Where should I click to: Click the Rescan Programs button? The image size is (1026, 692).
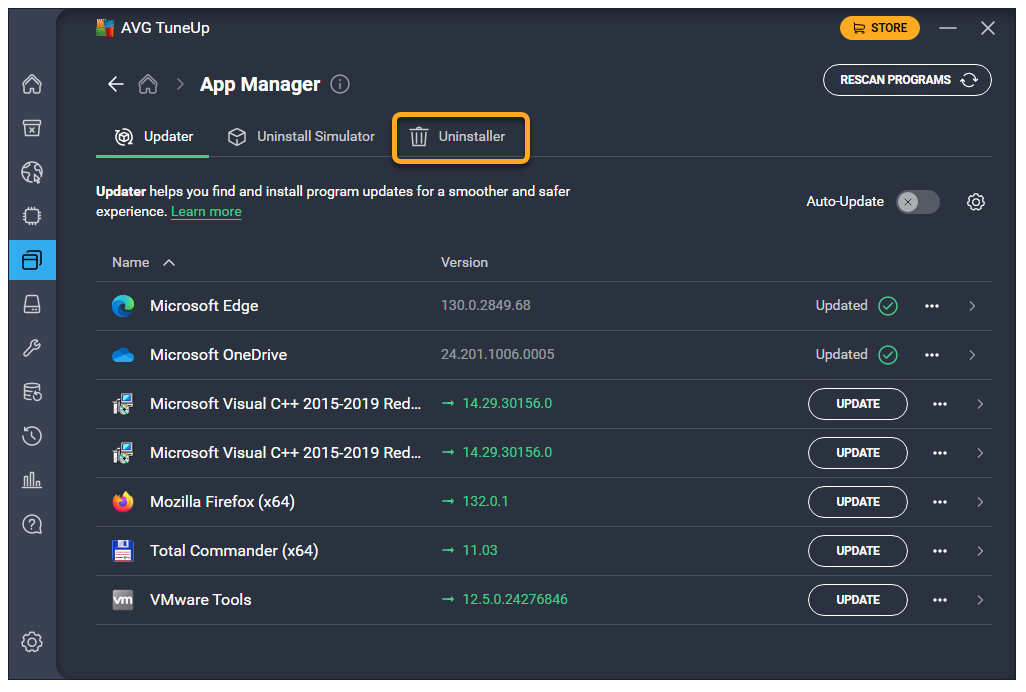point(906,80)
